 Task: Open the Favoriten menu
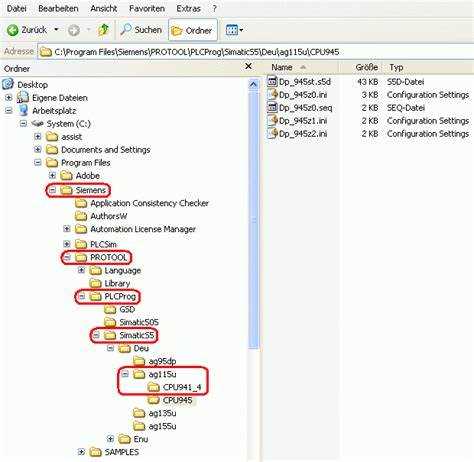point(147,8)
